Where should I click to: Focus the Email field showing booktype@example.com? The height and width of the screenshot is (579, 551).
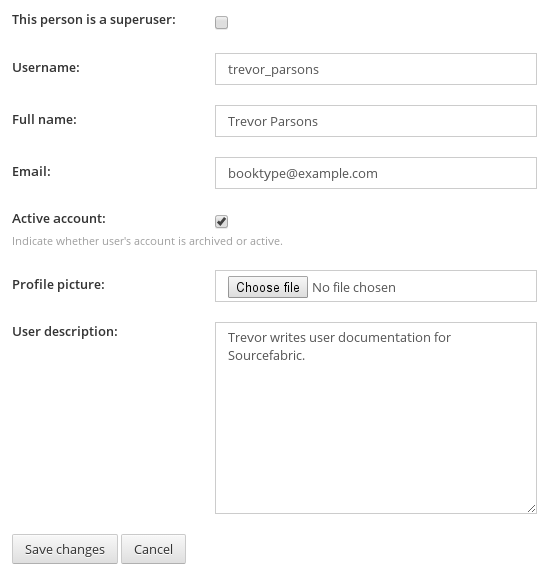tap(376, 173)
